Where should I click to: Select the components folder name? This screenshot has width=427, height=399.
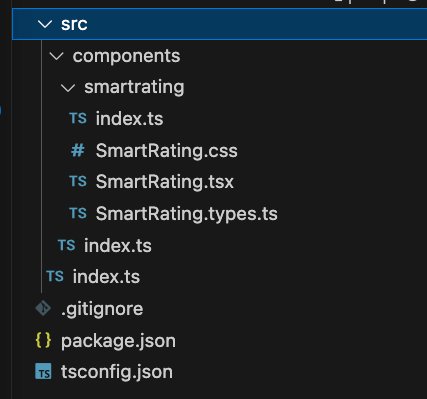point(126,56)
